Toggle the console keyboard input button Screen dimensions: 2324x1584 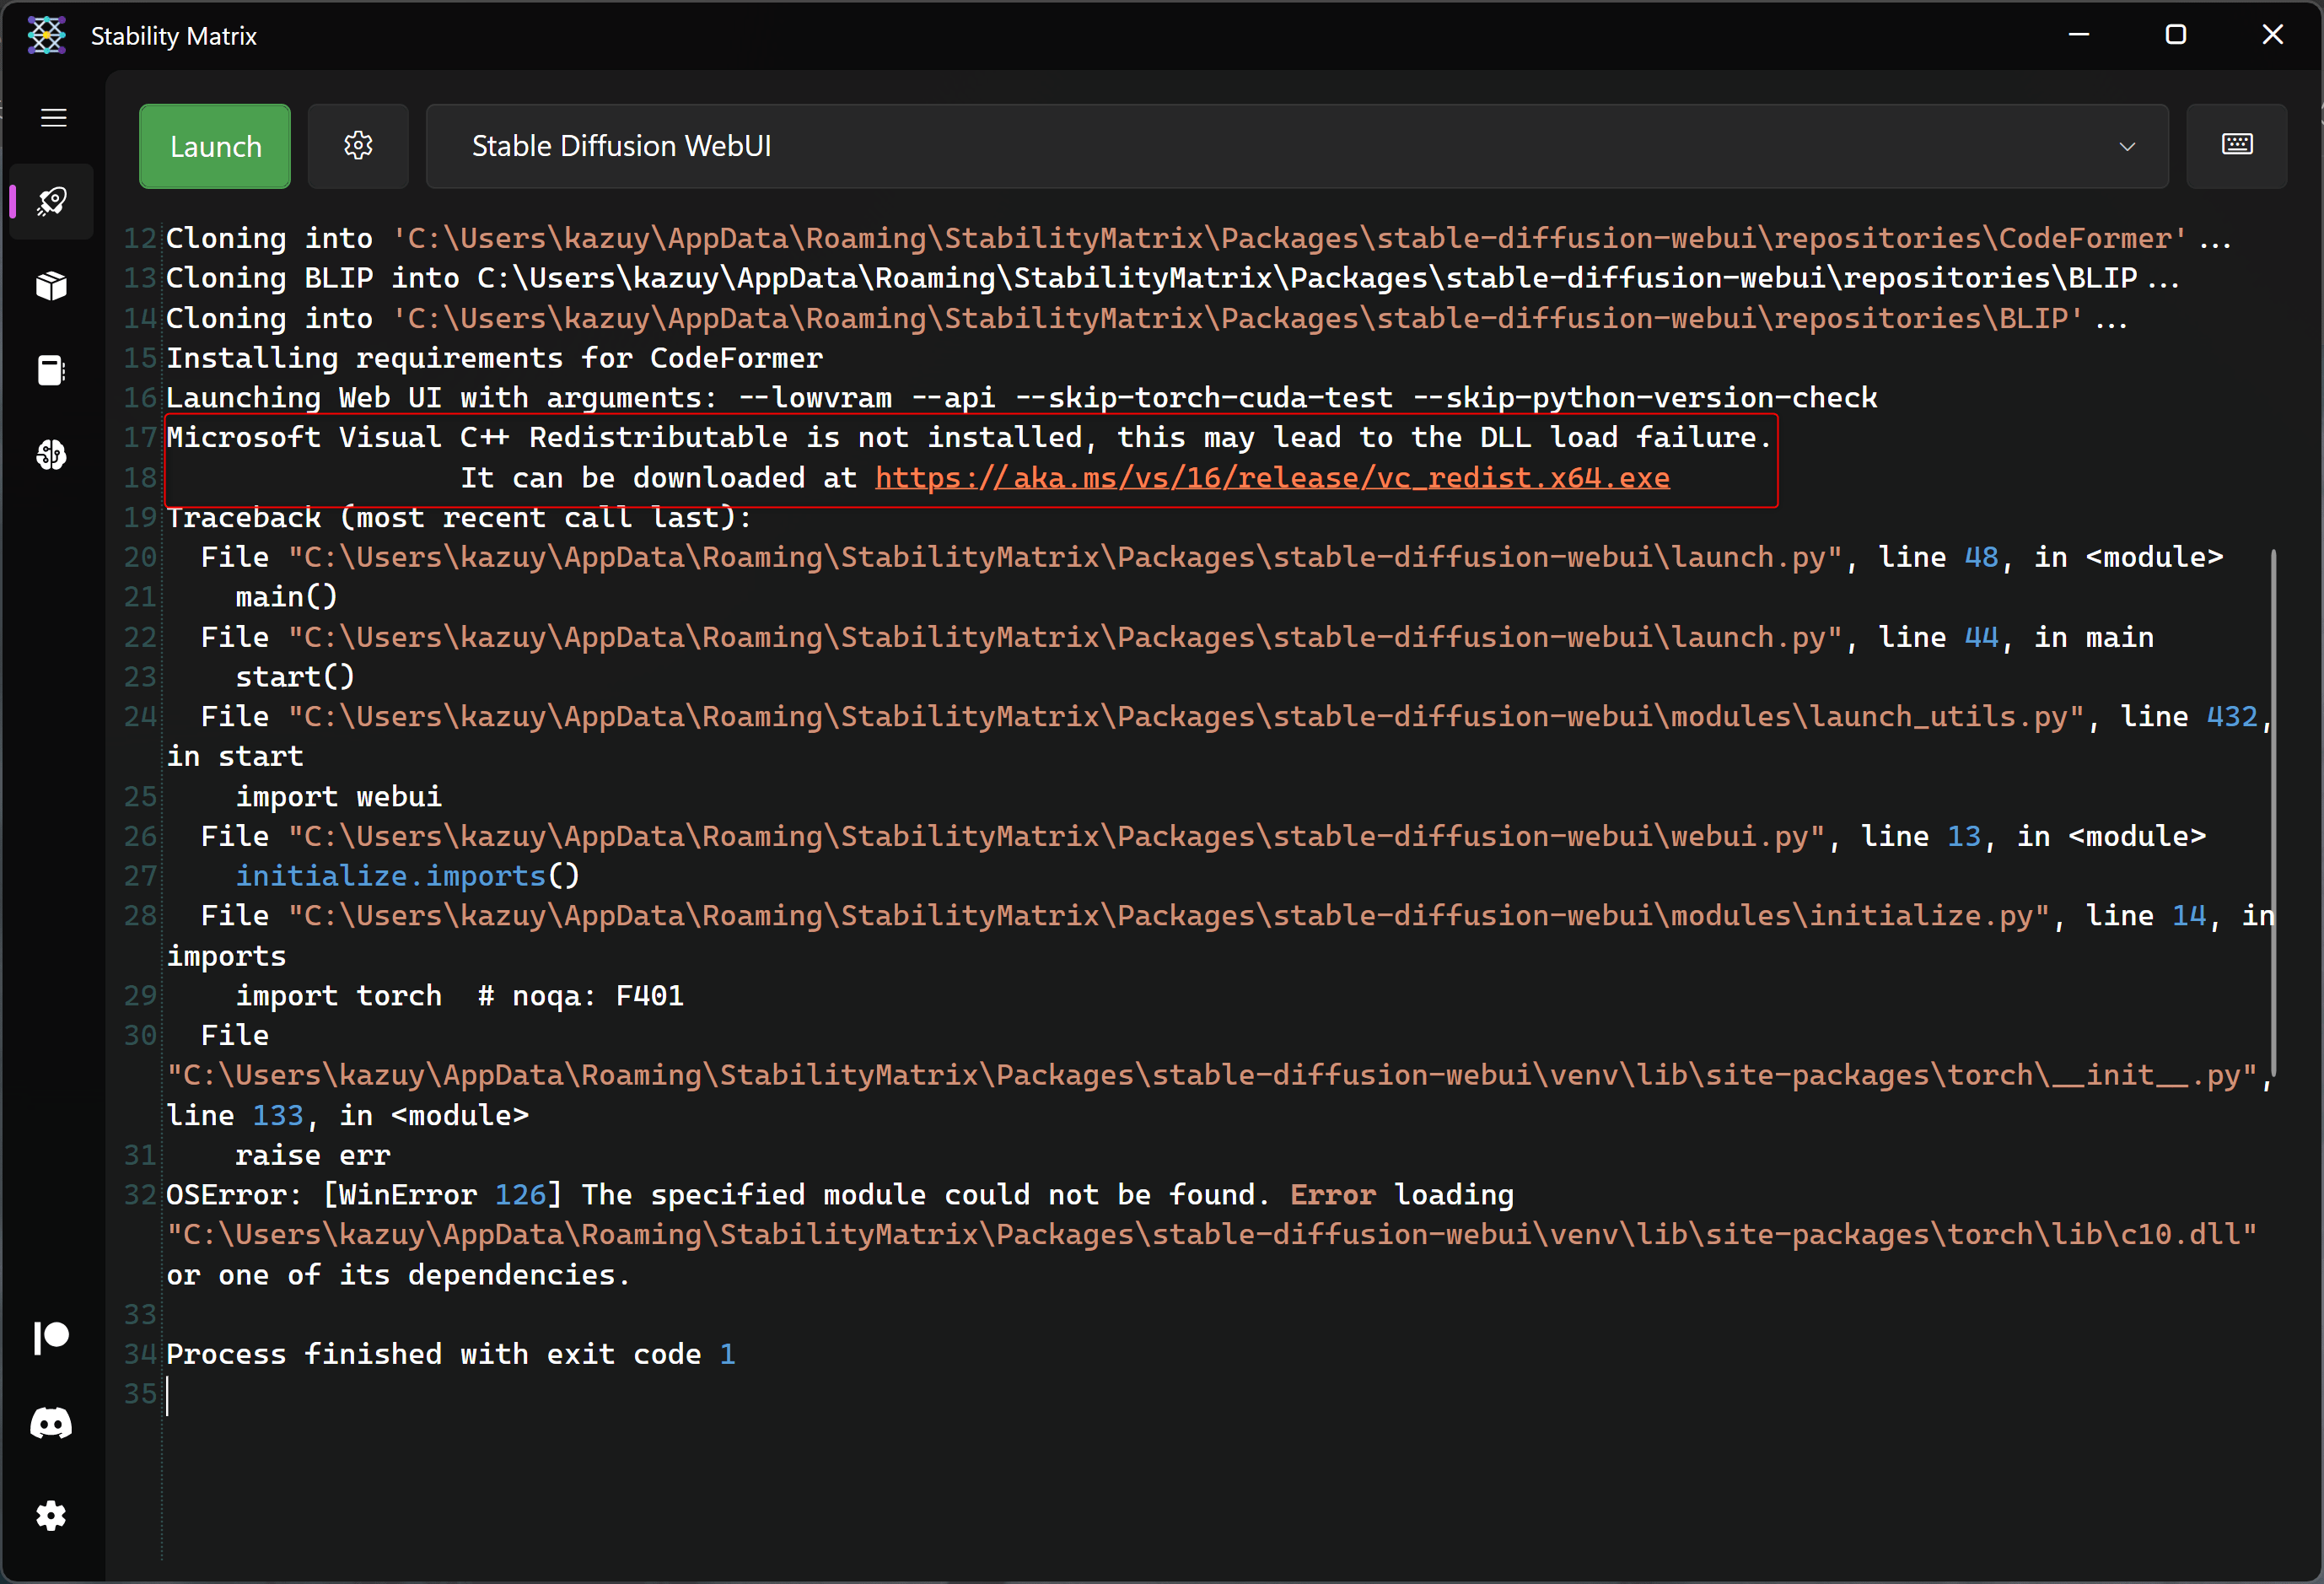[2236, 146]
